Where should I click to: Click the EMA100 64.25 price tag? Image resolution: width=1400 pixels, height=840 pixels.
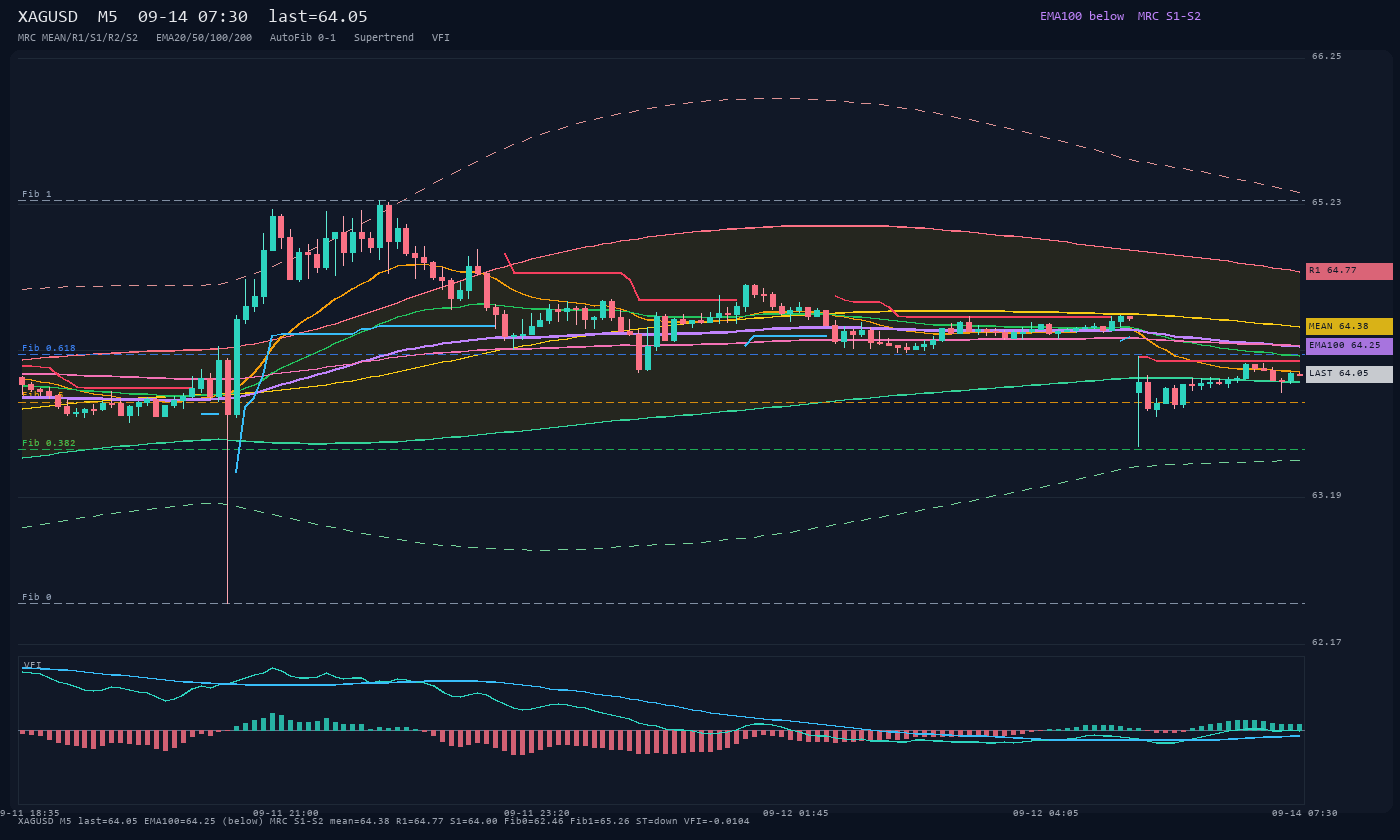click(x=1349, y=346)
